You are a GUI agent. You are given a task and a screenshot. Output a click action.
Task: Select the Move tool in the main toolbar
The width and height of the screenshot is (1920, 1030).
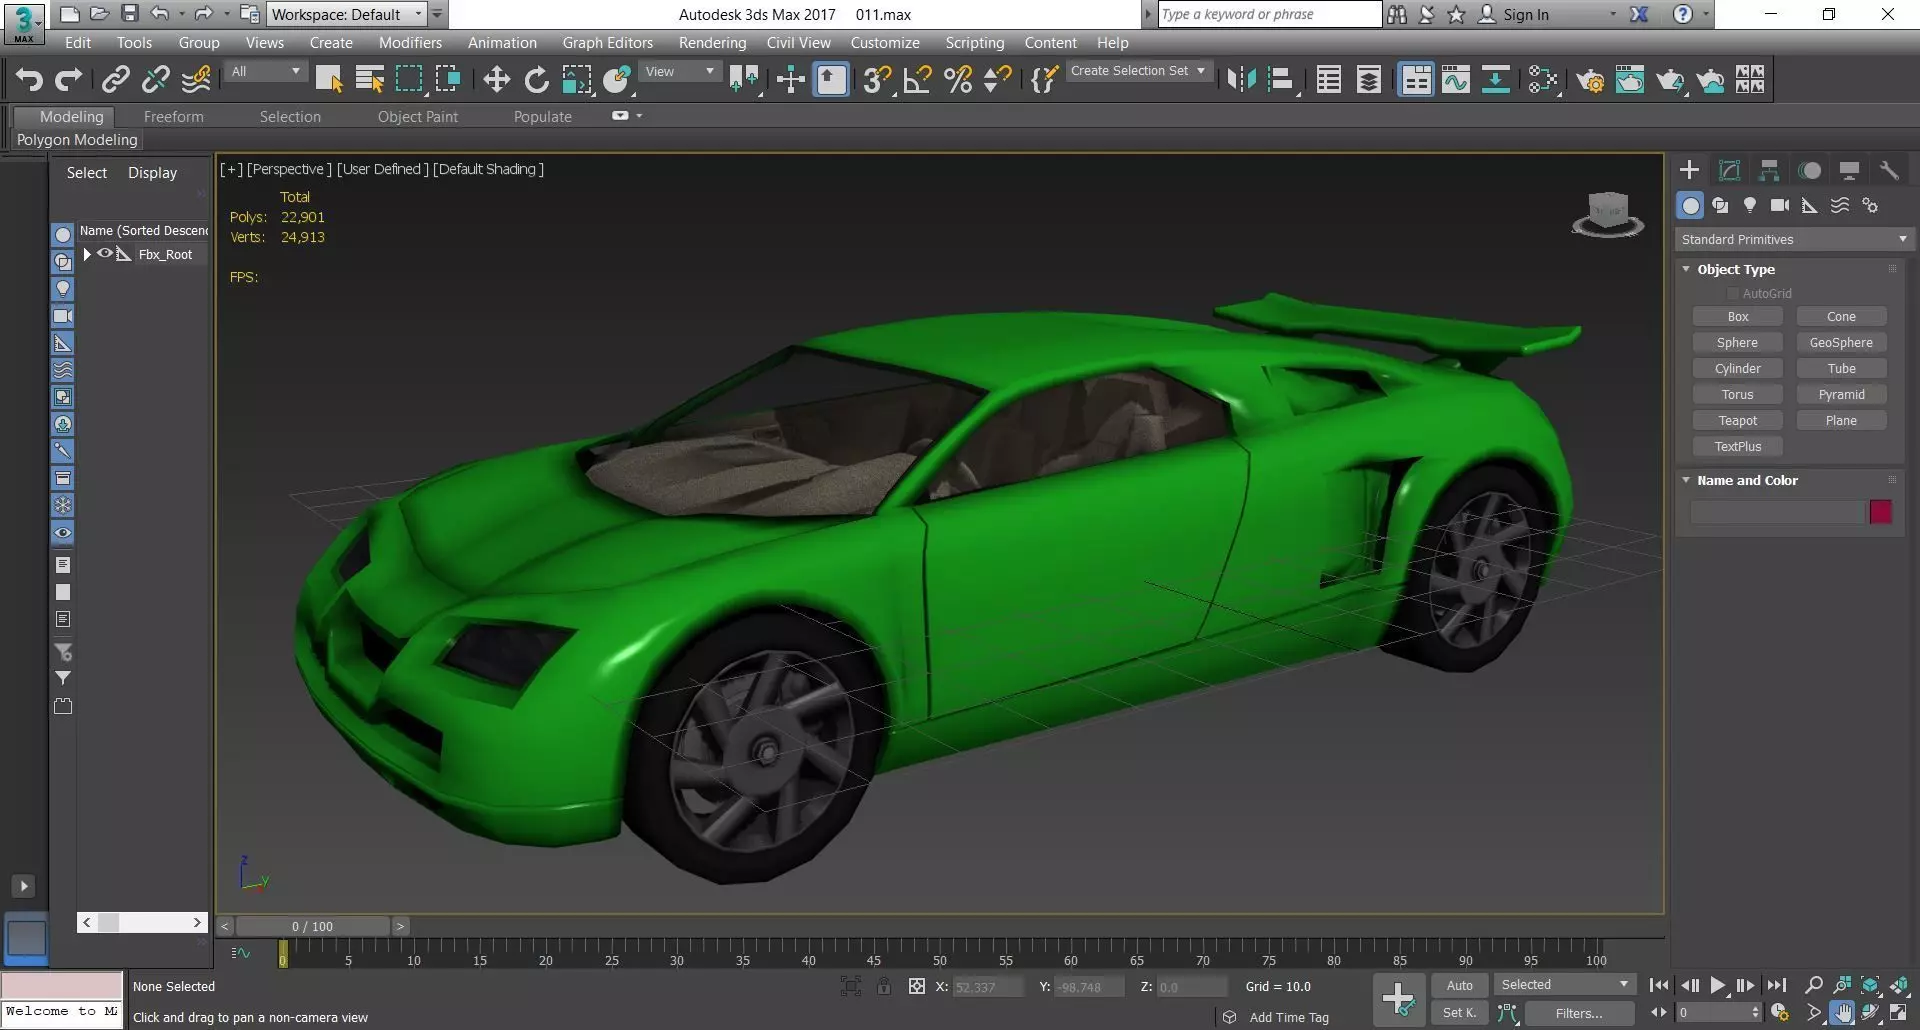(x=496, y=80)
